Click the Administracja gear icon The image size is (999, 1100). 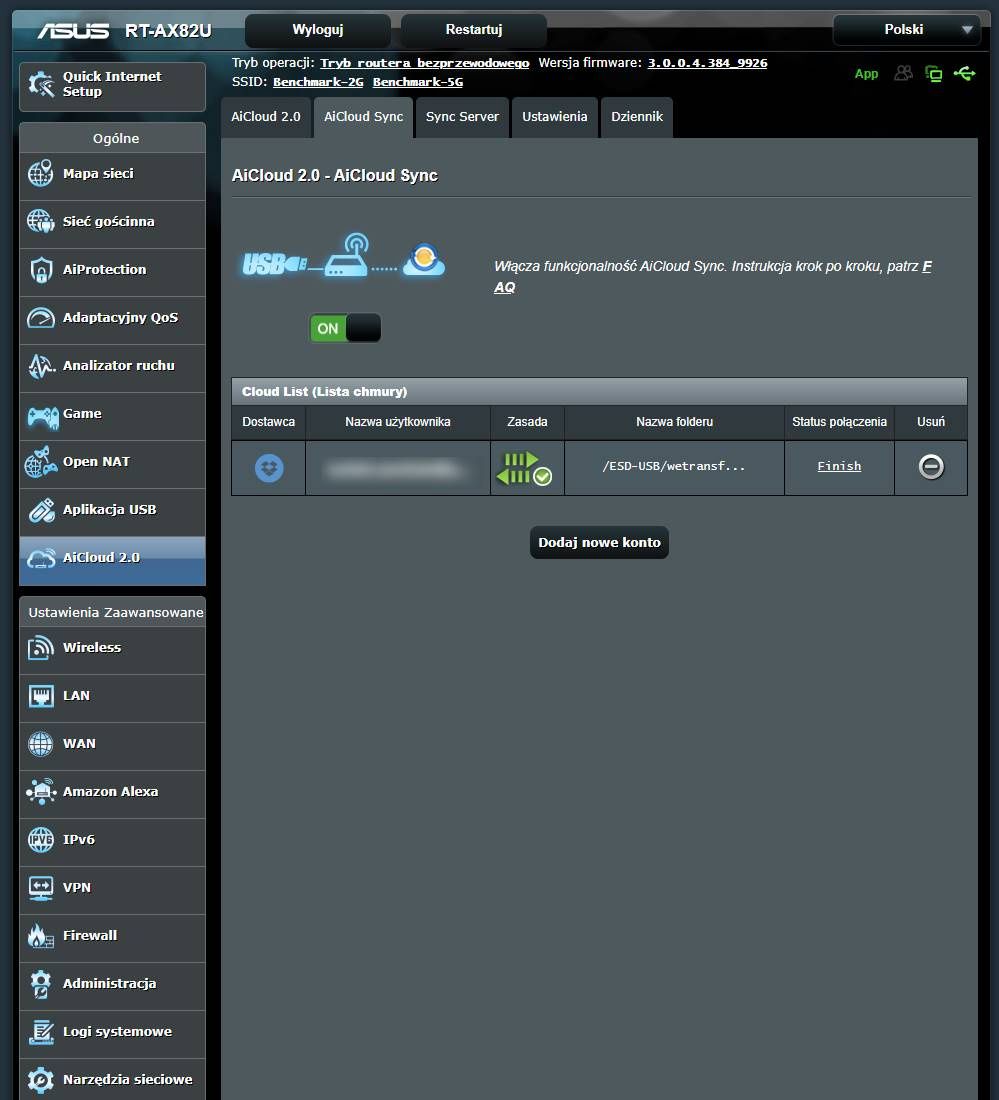coord(41,984)
